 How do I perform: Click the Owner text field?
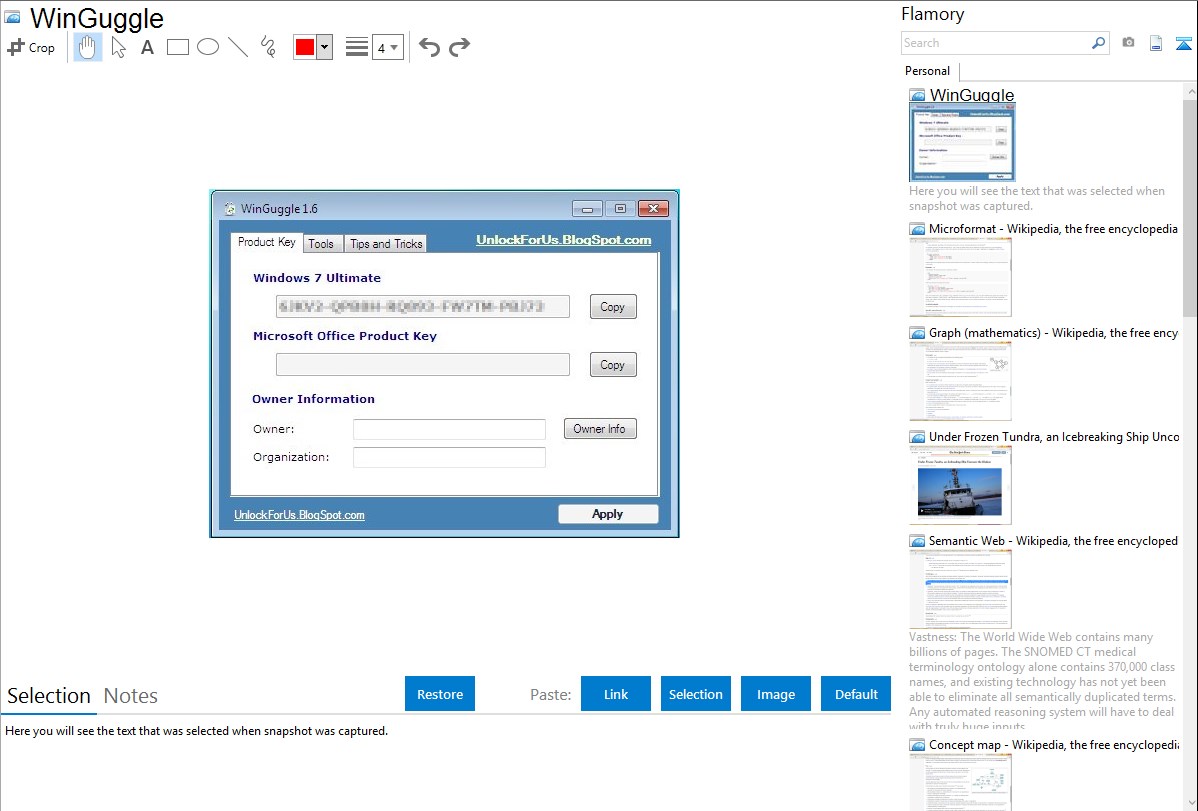pos(449,430)
